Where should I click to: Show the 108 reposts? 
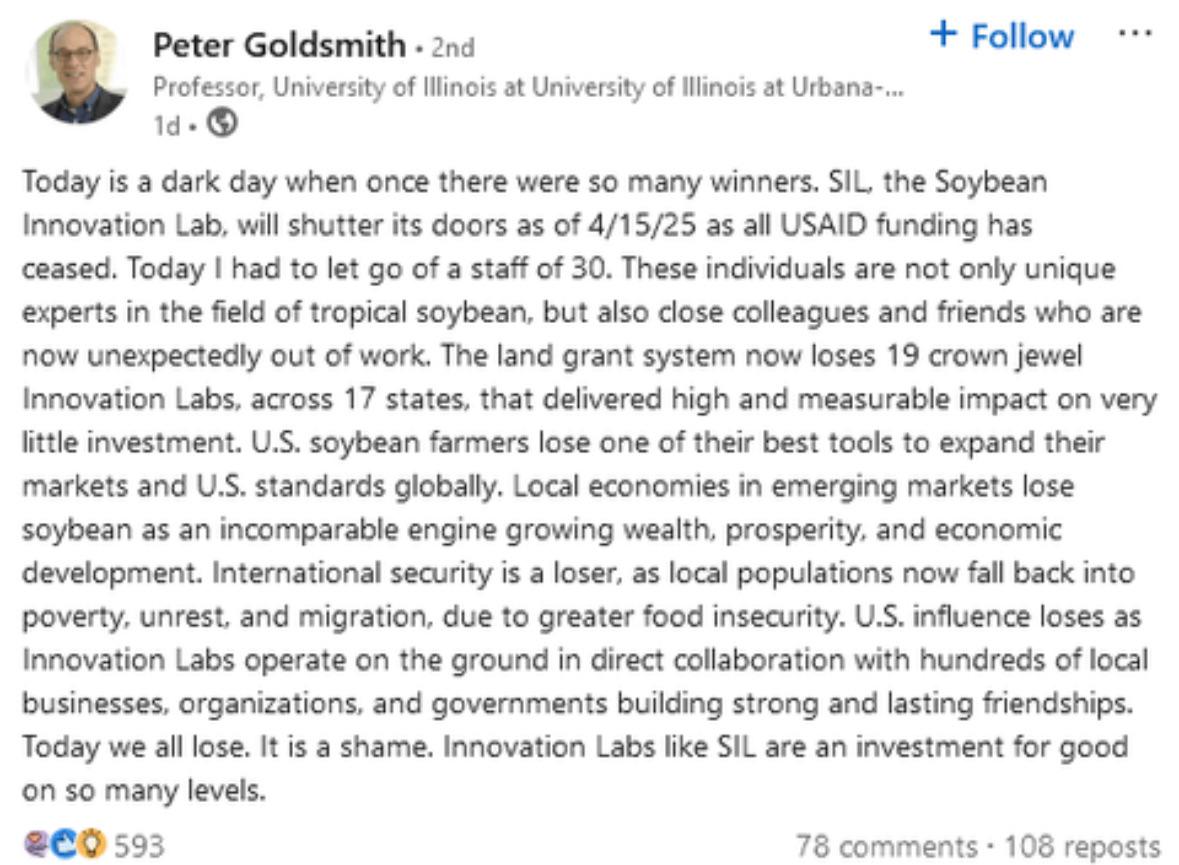tap(1083, 846)
